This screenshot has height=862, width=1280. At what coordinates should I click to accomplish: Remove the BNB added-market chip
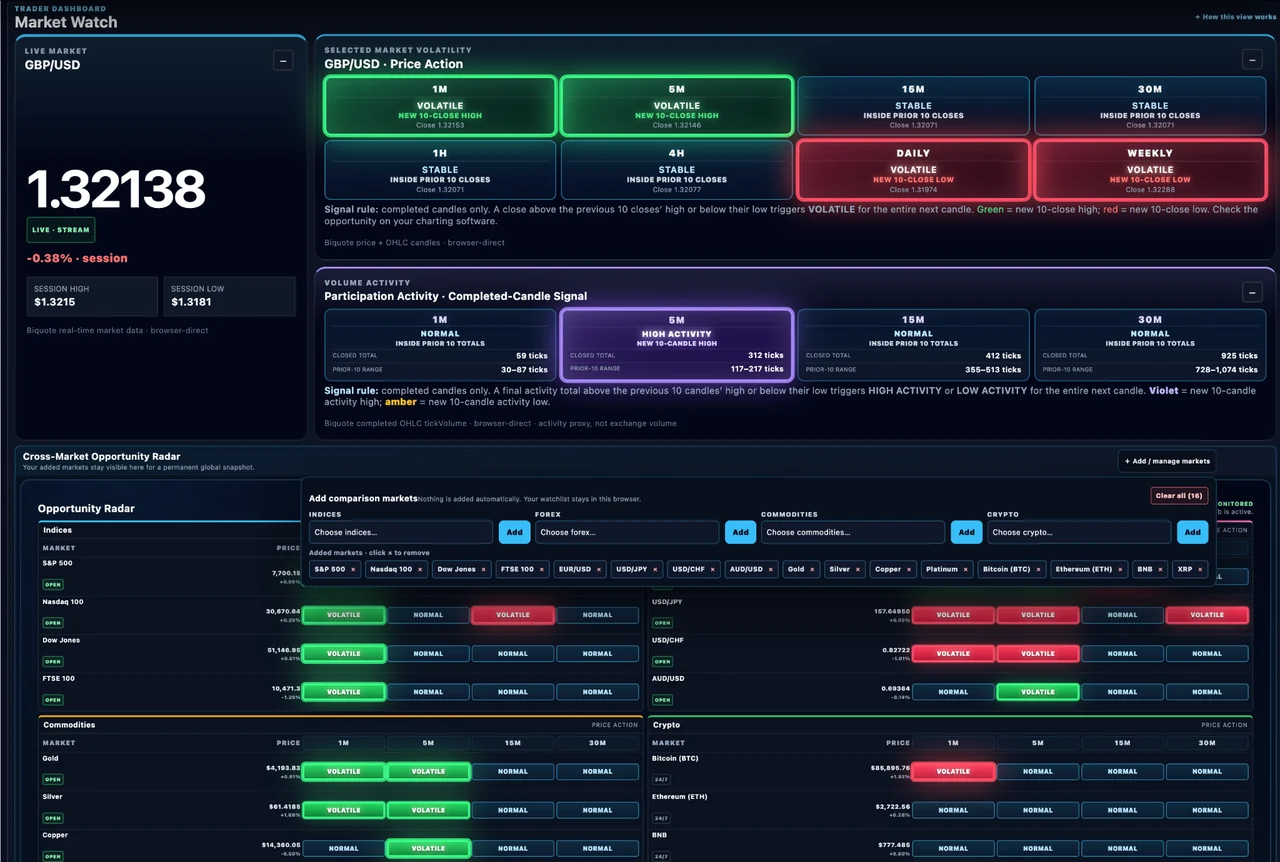[1158, 569]
